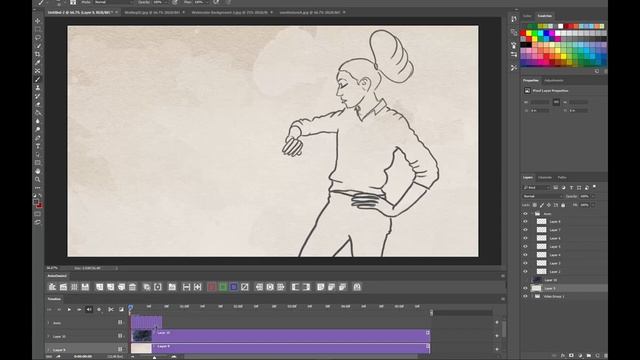Select the Lasso tool
The width and height of the screenshot is (640, 360).
click(x=38, y=38)
